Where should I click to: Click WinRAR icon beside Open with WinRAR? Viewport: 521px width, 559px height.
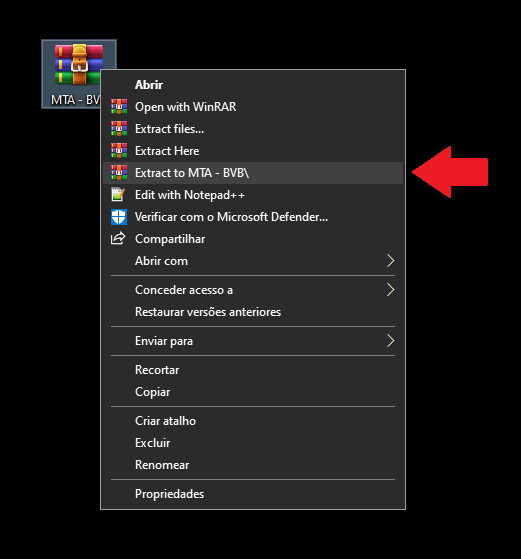coord(119,107)
